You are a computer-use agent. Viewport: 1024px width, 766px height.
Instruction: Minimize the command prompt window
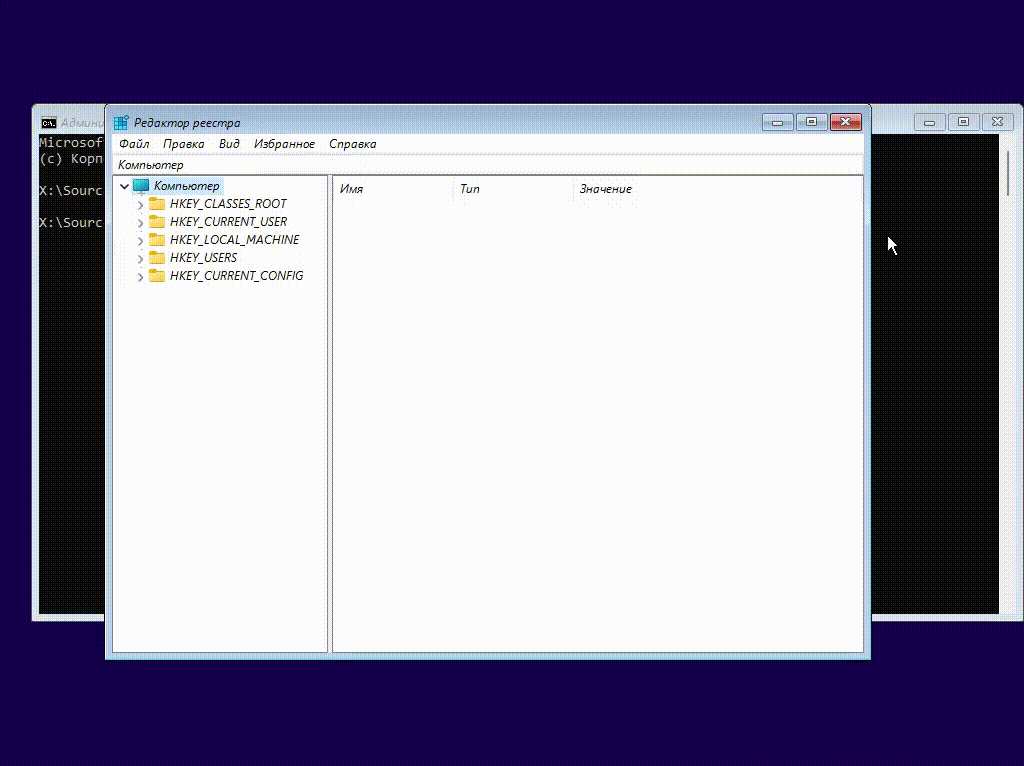click(929, 122)
